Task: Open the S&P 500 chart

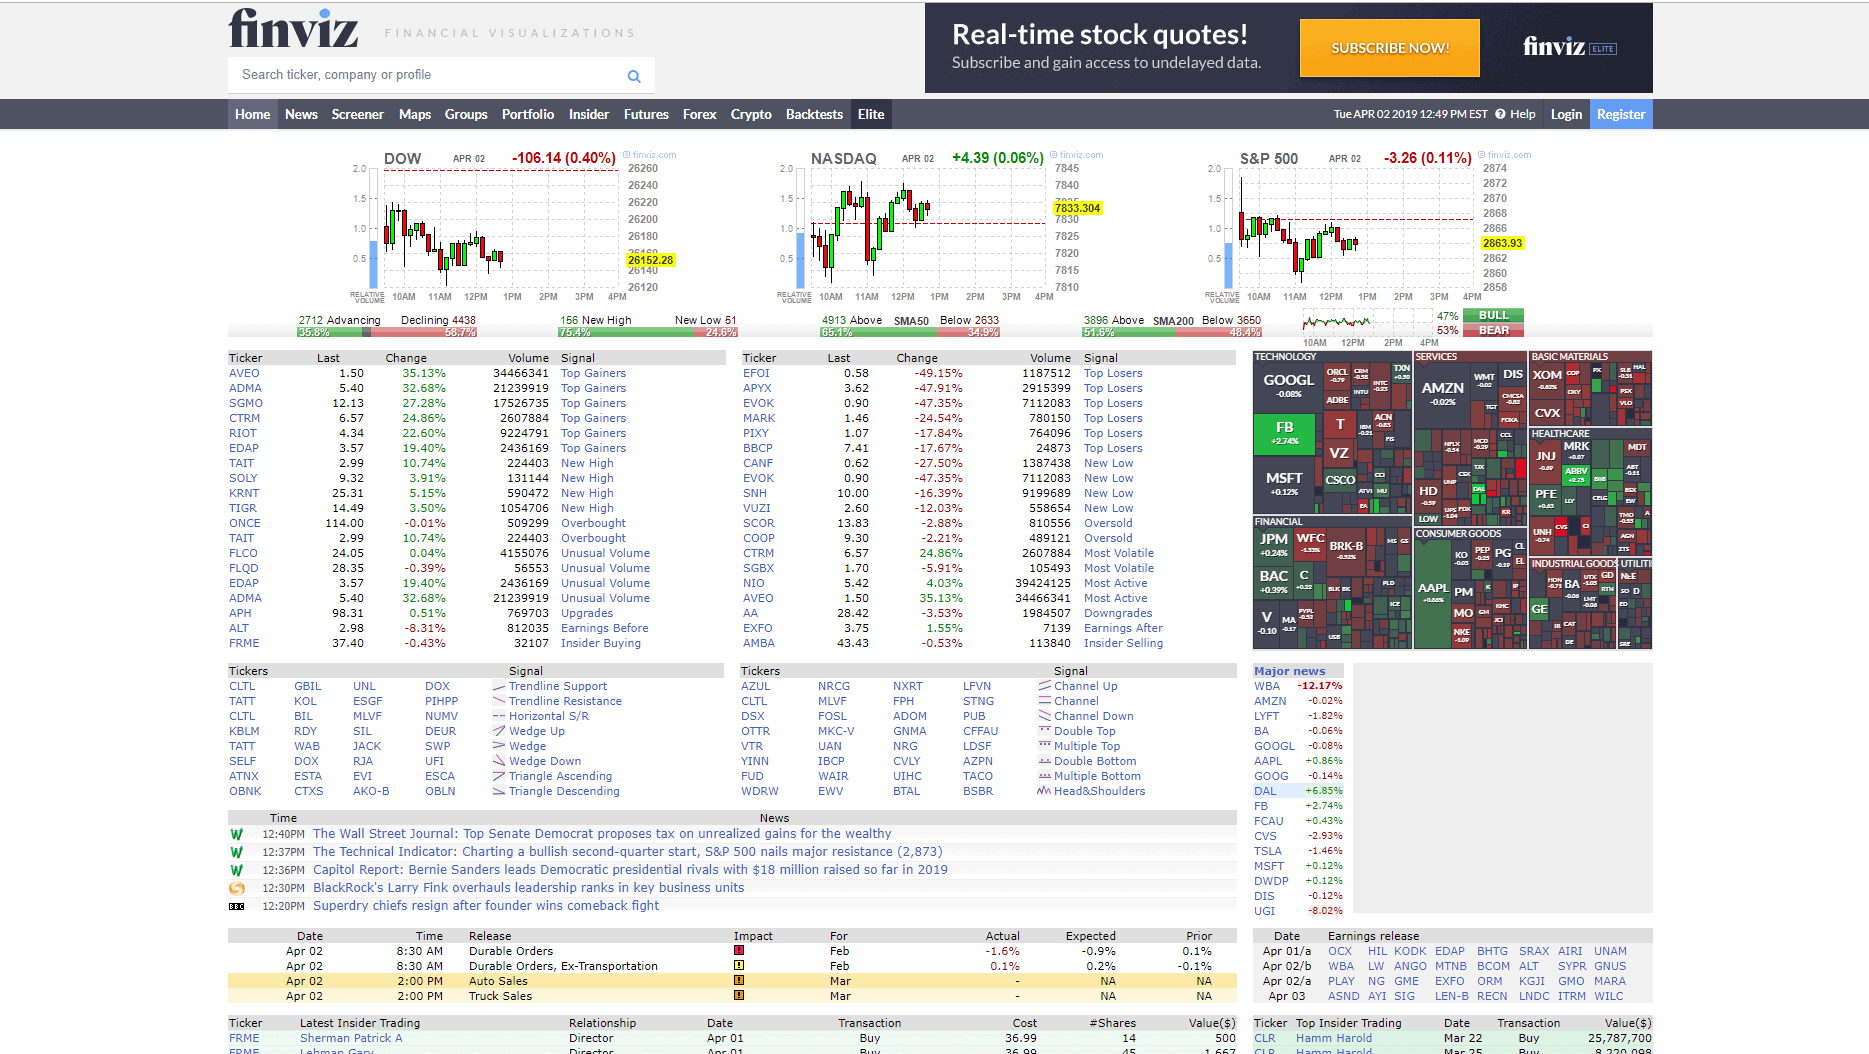Action: 1368,227
